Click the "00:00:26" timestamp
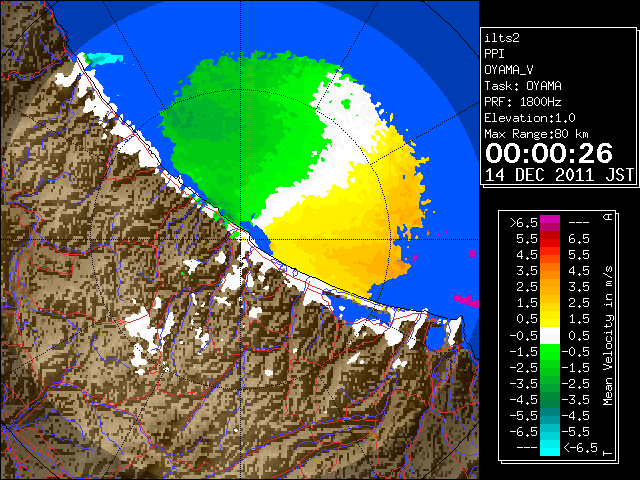The image size is (640, 480). (x=549, y=153)
